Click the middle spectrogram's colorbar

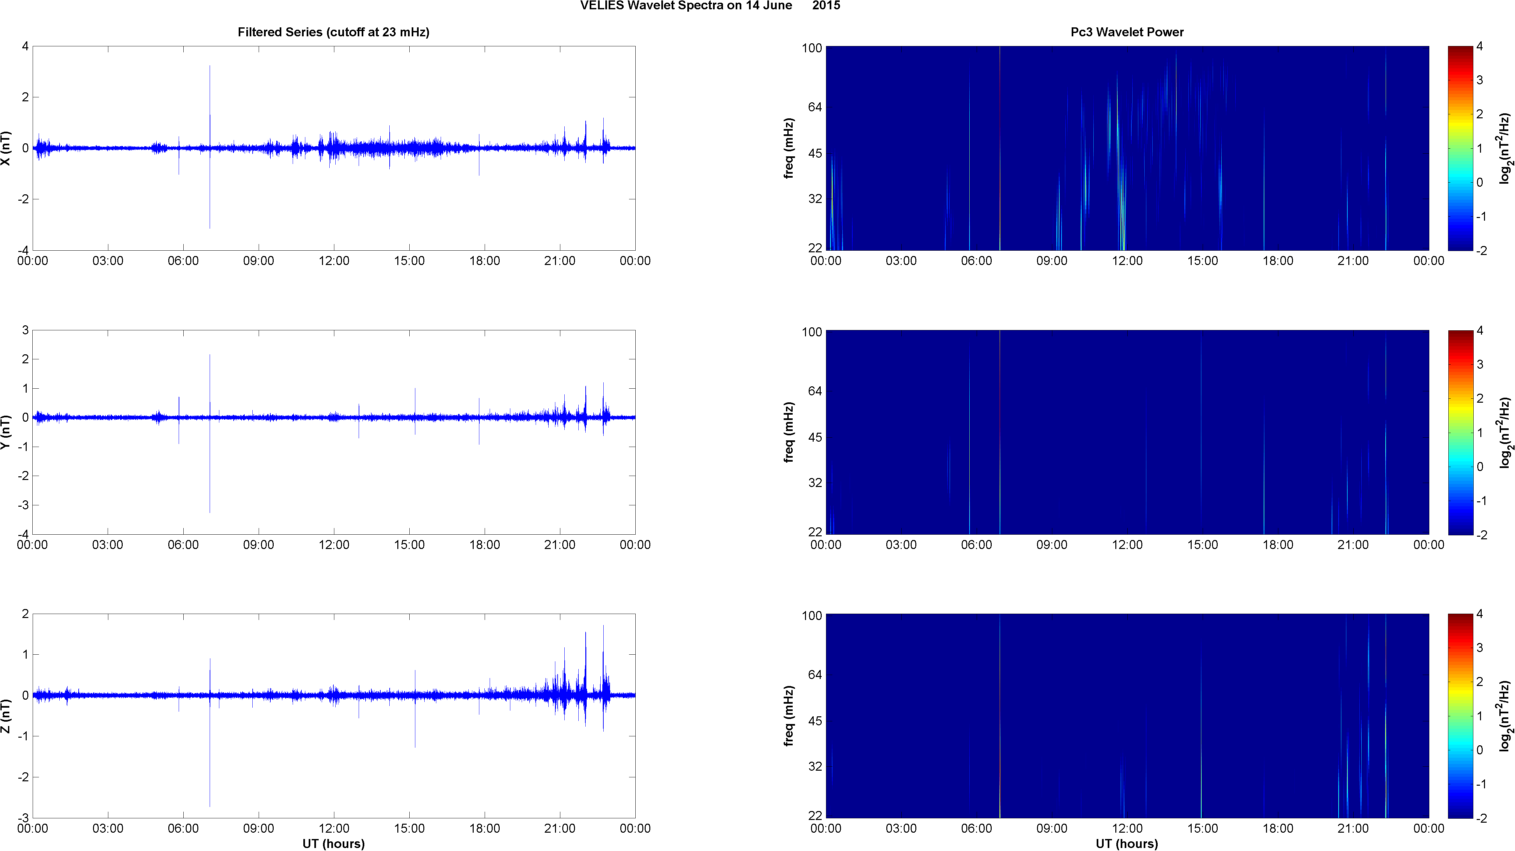[x=1460, y=432]
